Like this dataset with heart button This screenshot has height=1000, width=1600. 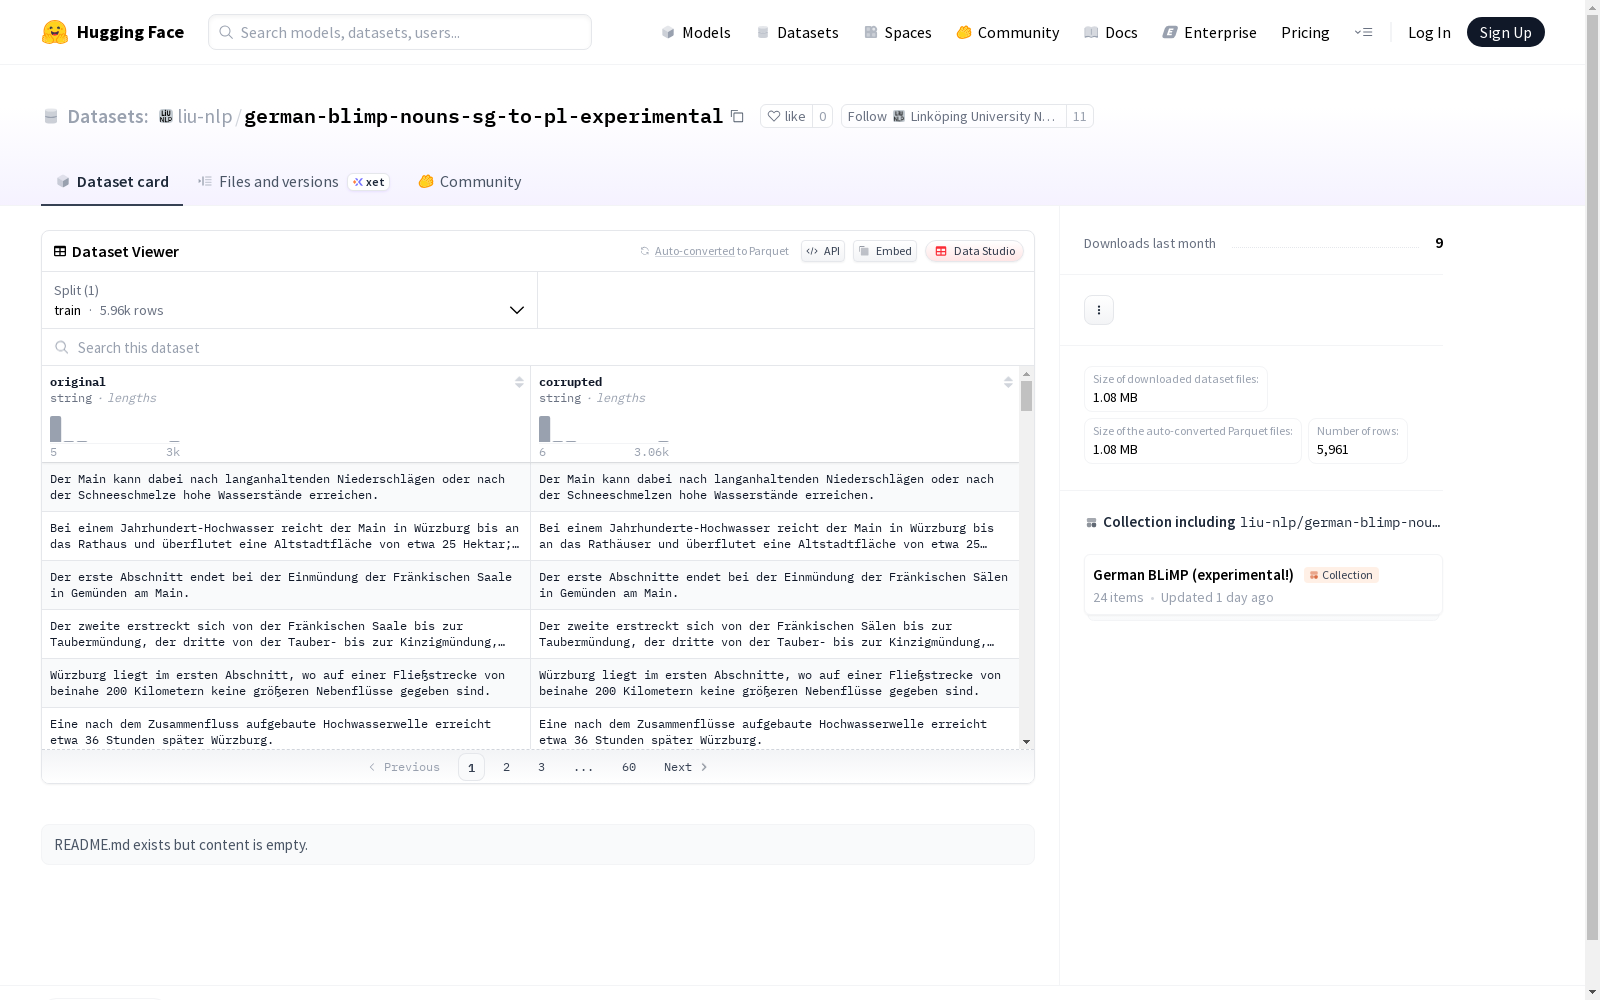[786, 116]
